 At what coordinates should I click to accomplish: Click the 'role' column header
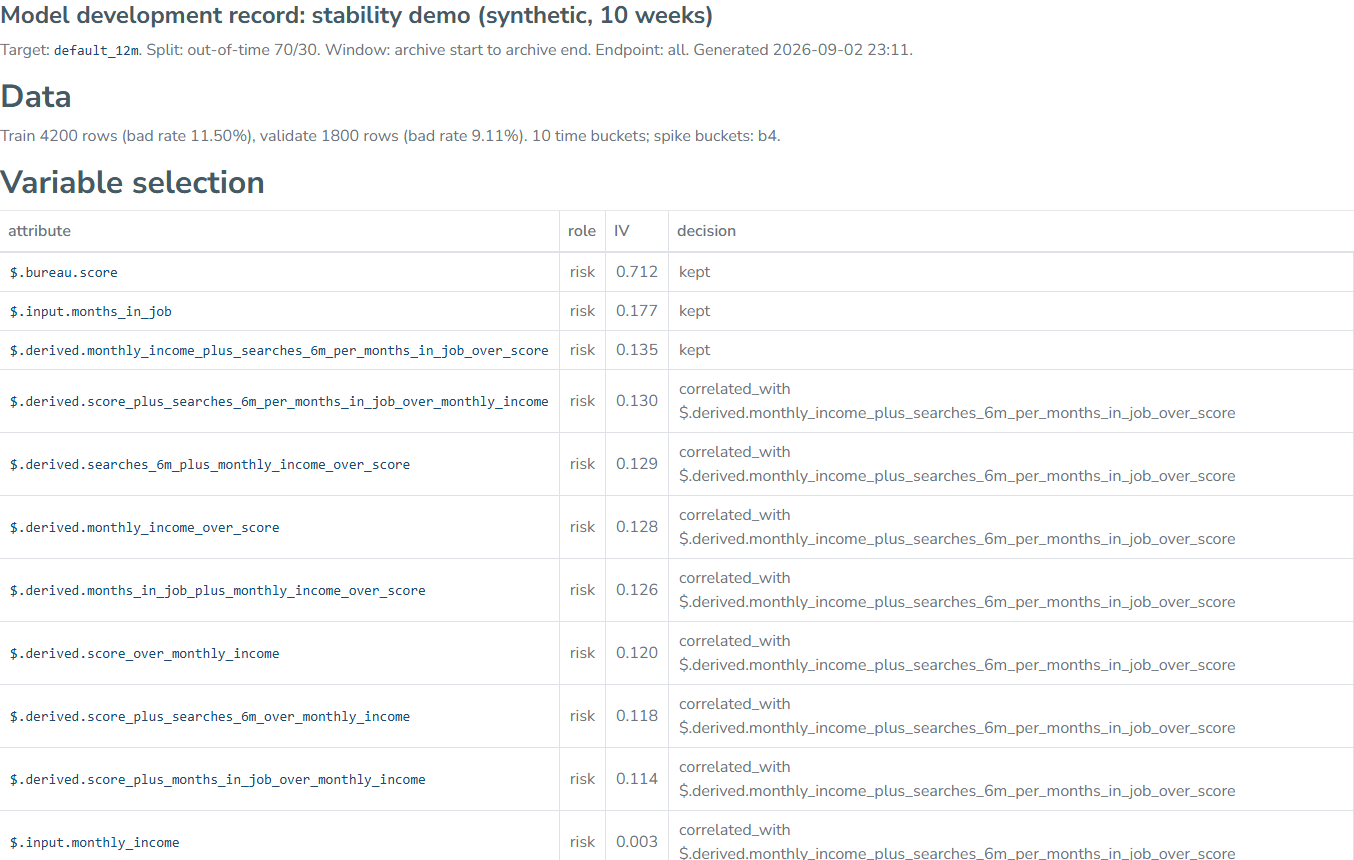coord(582,231)
